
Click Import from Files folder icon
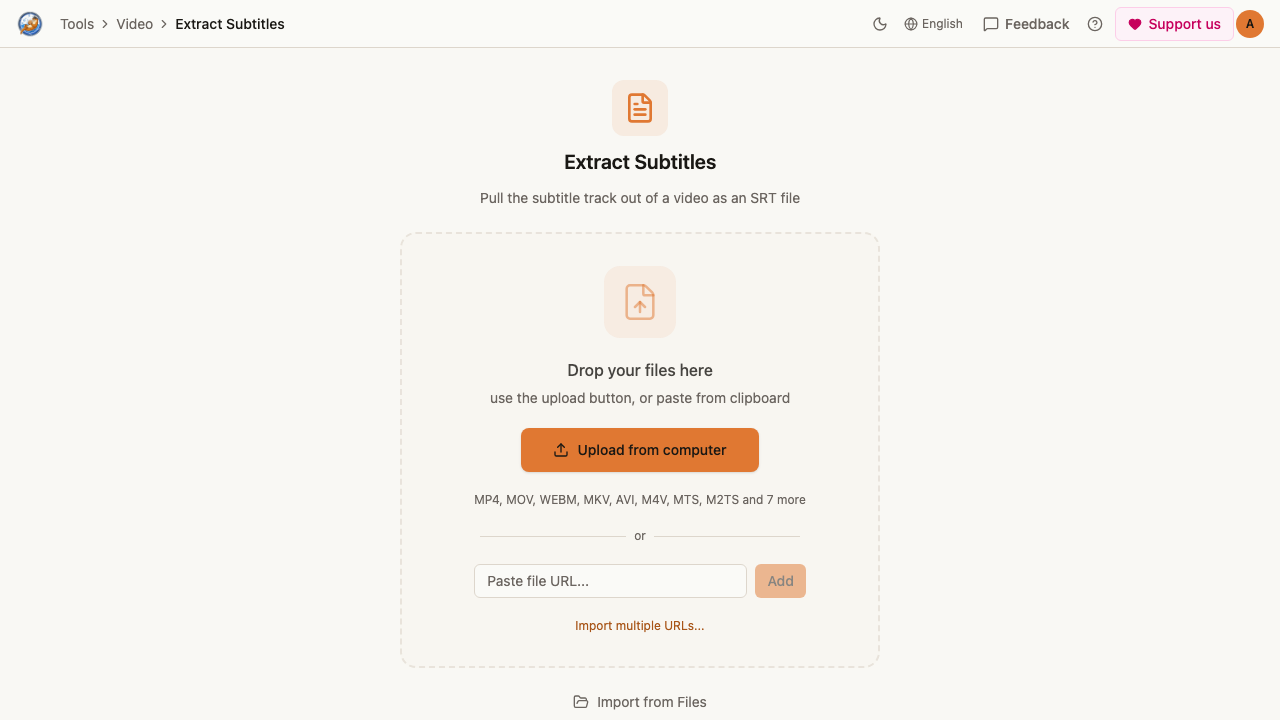tap(581, 702)
